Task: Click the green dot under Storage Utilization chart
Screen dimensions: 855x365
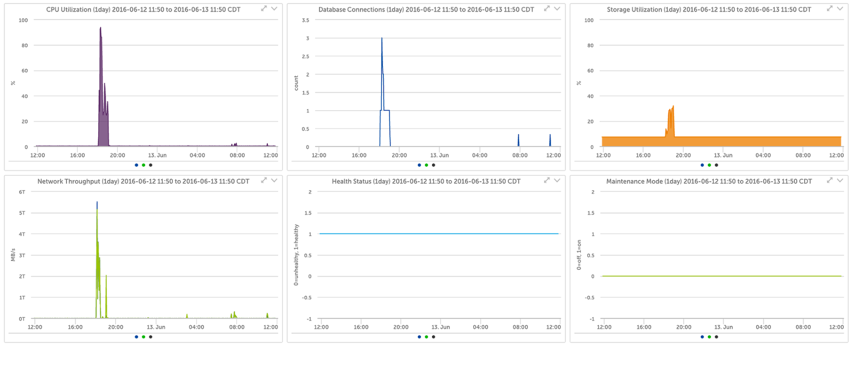Action: coord(709,165)
